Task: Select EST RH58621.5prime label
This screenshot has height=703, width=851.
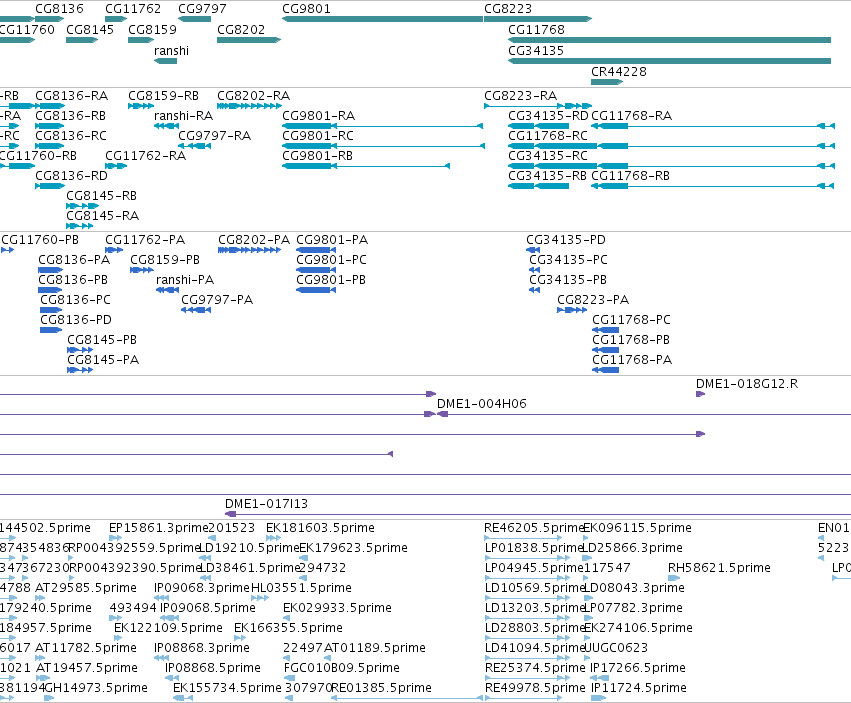Action: [x=719, y=568]
